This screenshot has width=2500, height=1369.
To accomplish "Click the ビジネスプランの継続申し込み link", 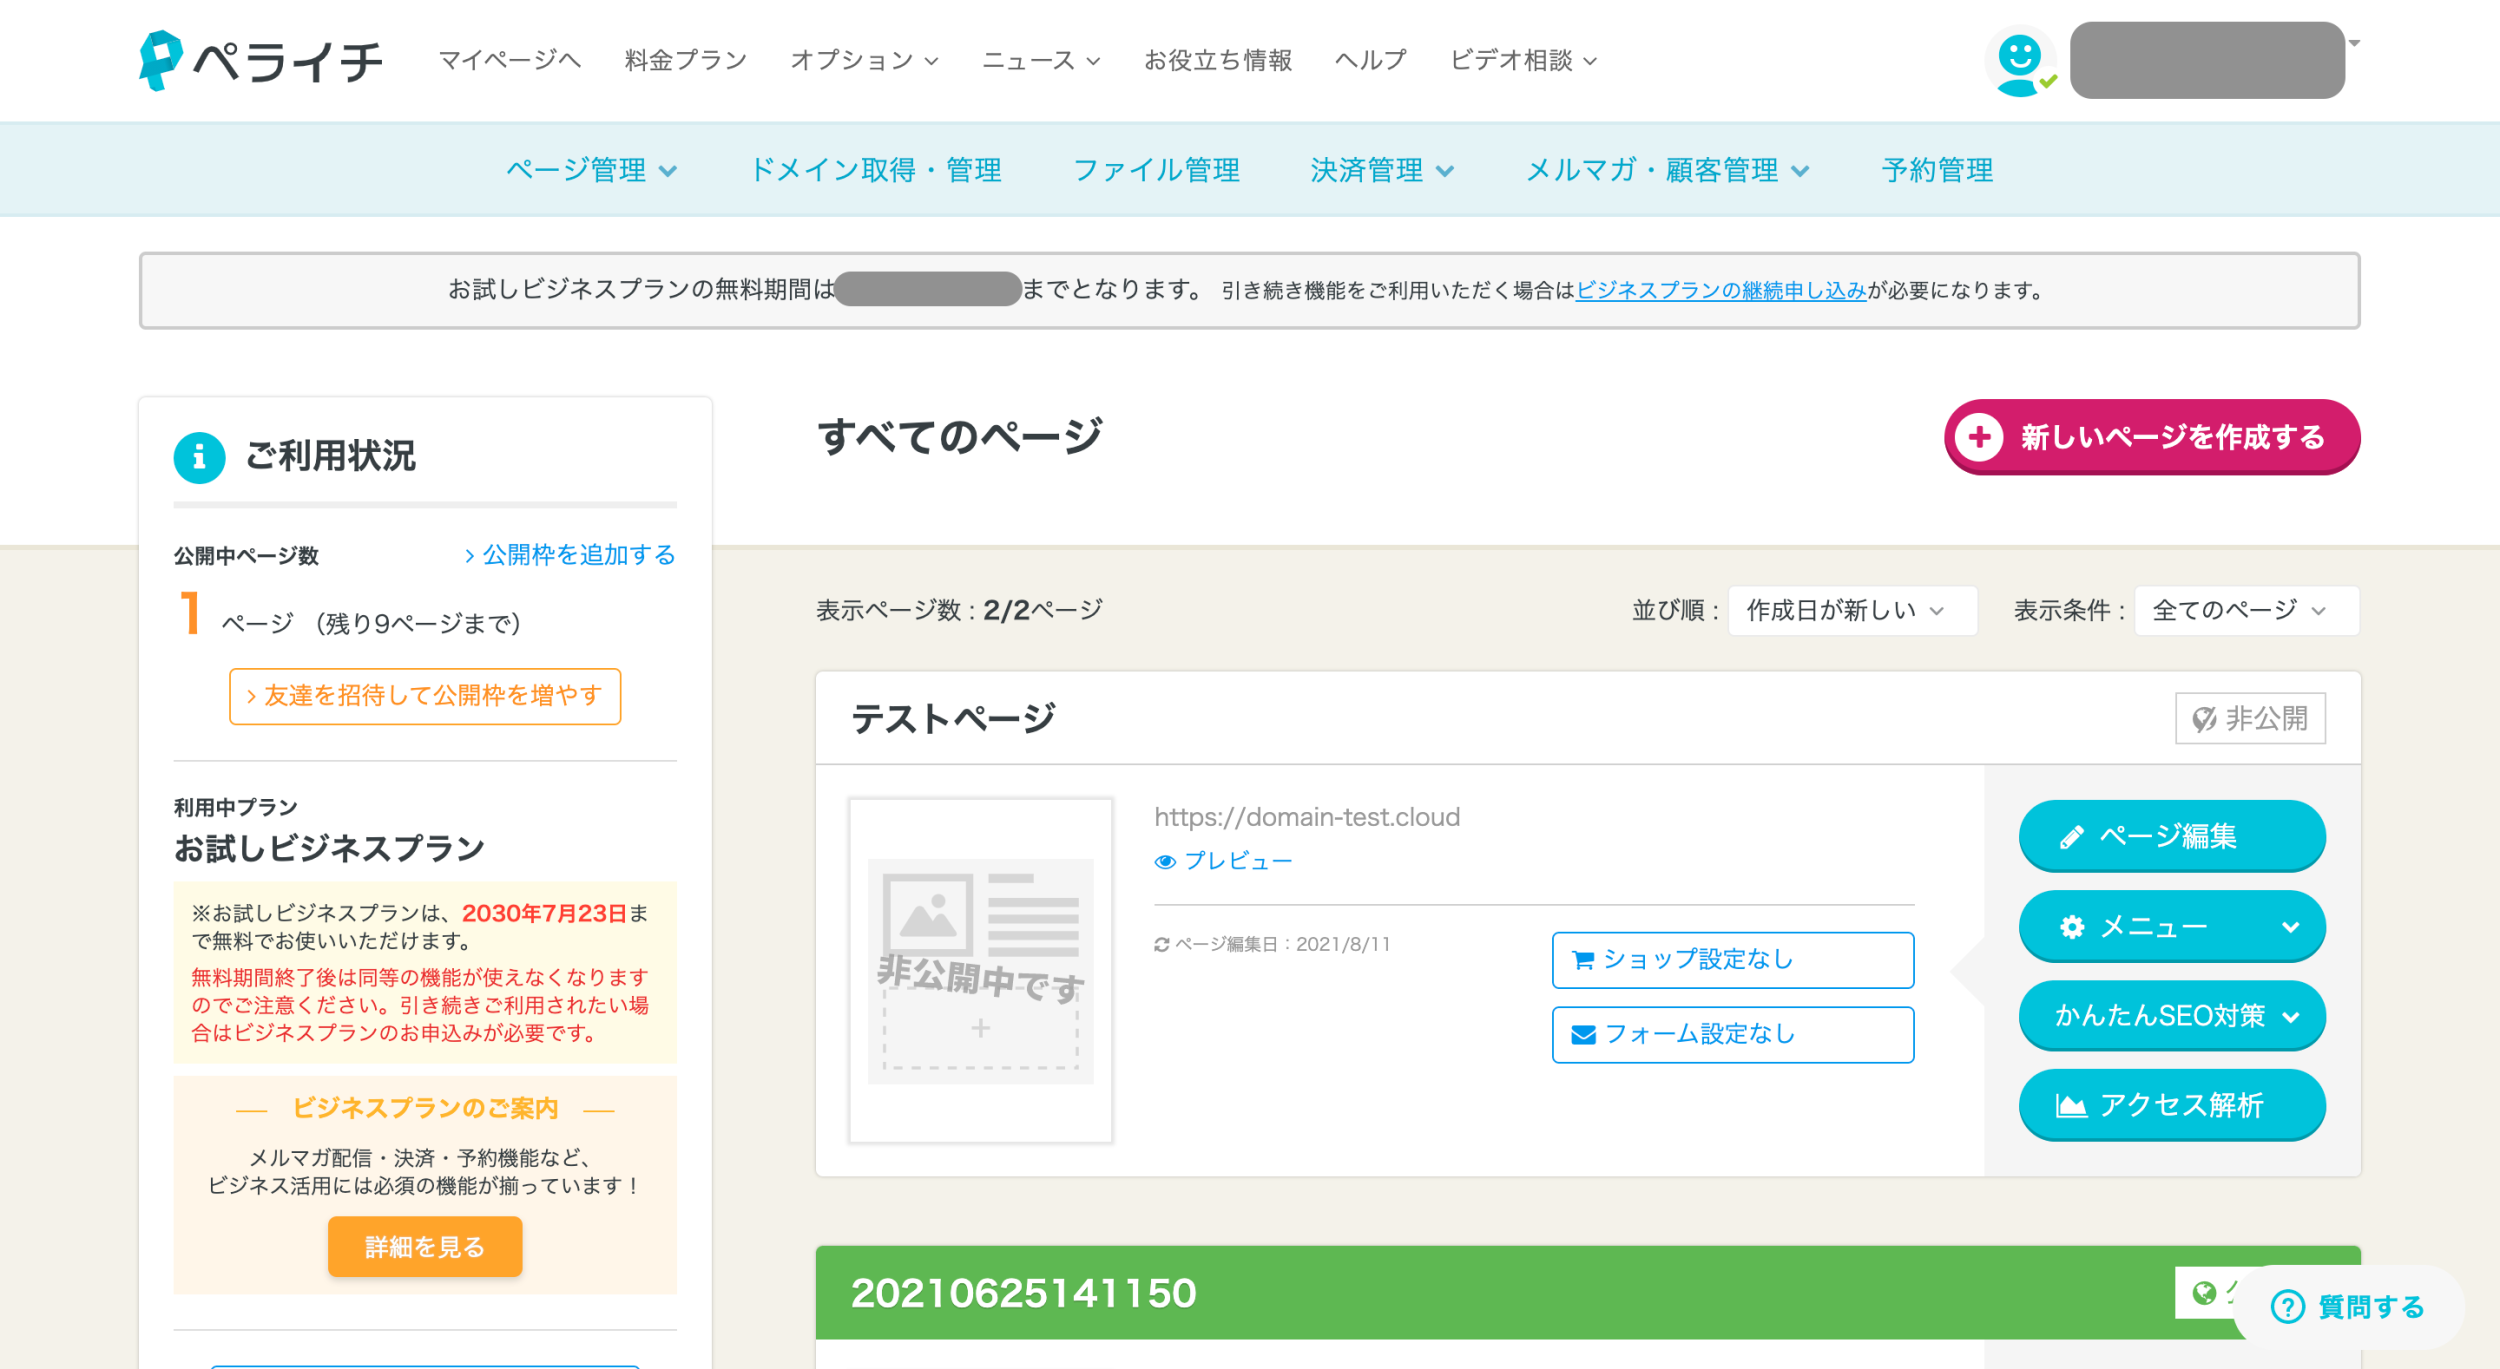I will click(1720, 290).
